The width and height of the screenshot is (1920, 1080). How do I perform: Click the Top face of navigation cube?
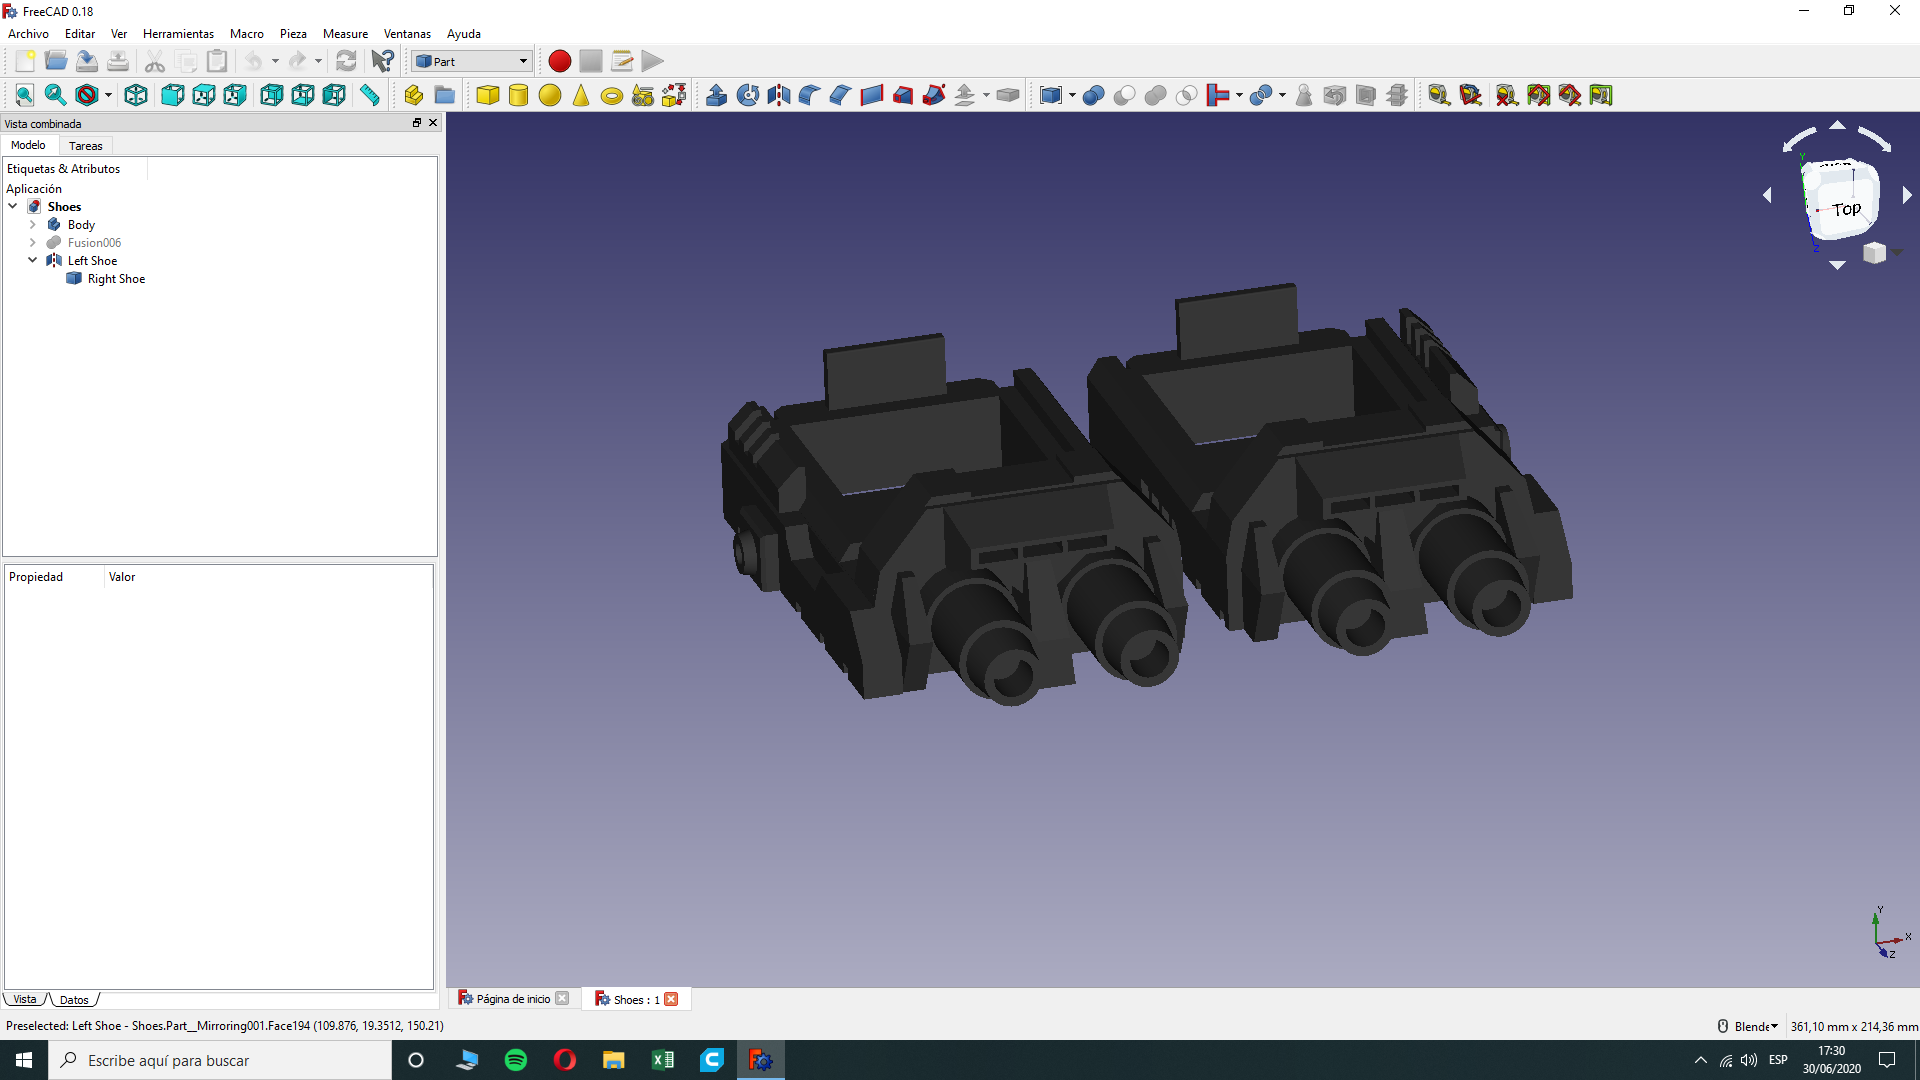coord(1845,209)
